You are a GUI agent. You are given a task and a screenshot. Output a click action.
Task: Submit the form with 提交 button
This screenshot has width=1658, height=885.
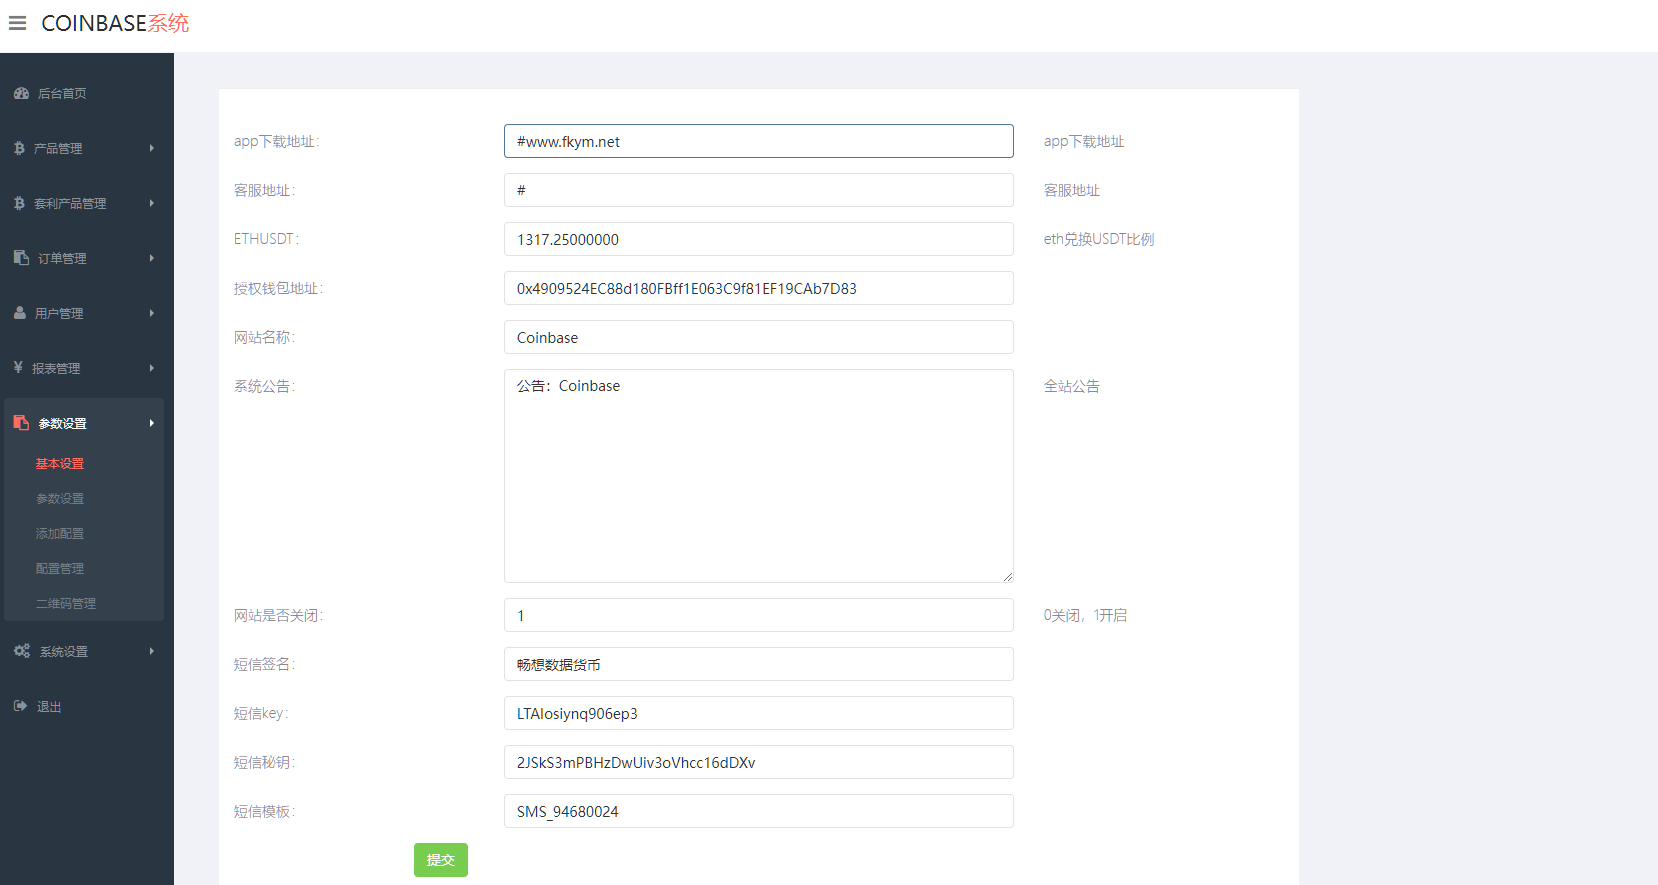click(441, 860)
